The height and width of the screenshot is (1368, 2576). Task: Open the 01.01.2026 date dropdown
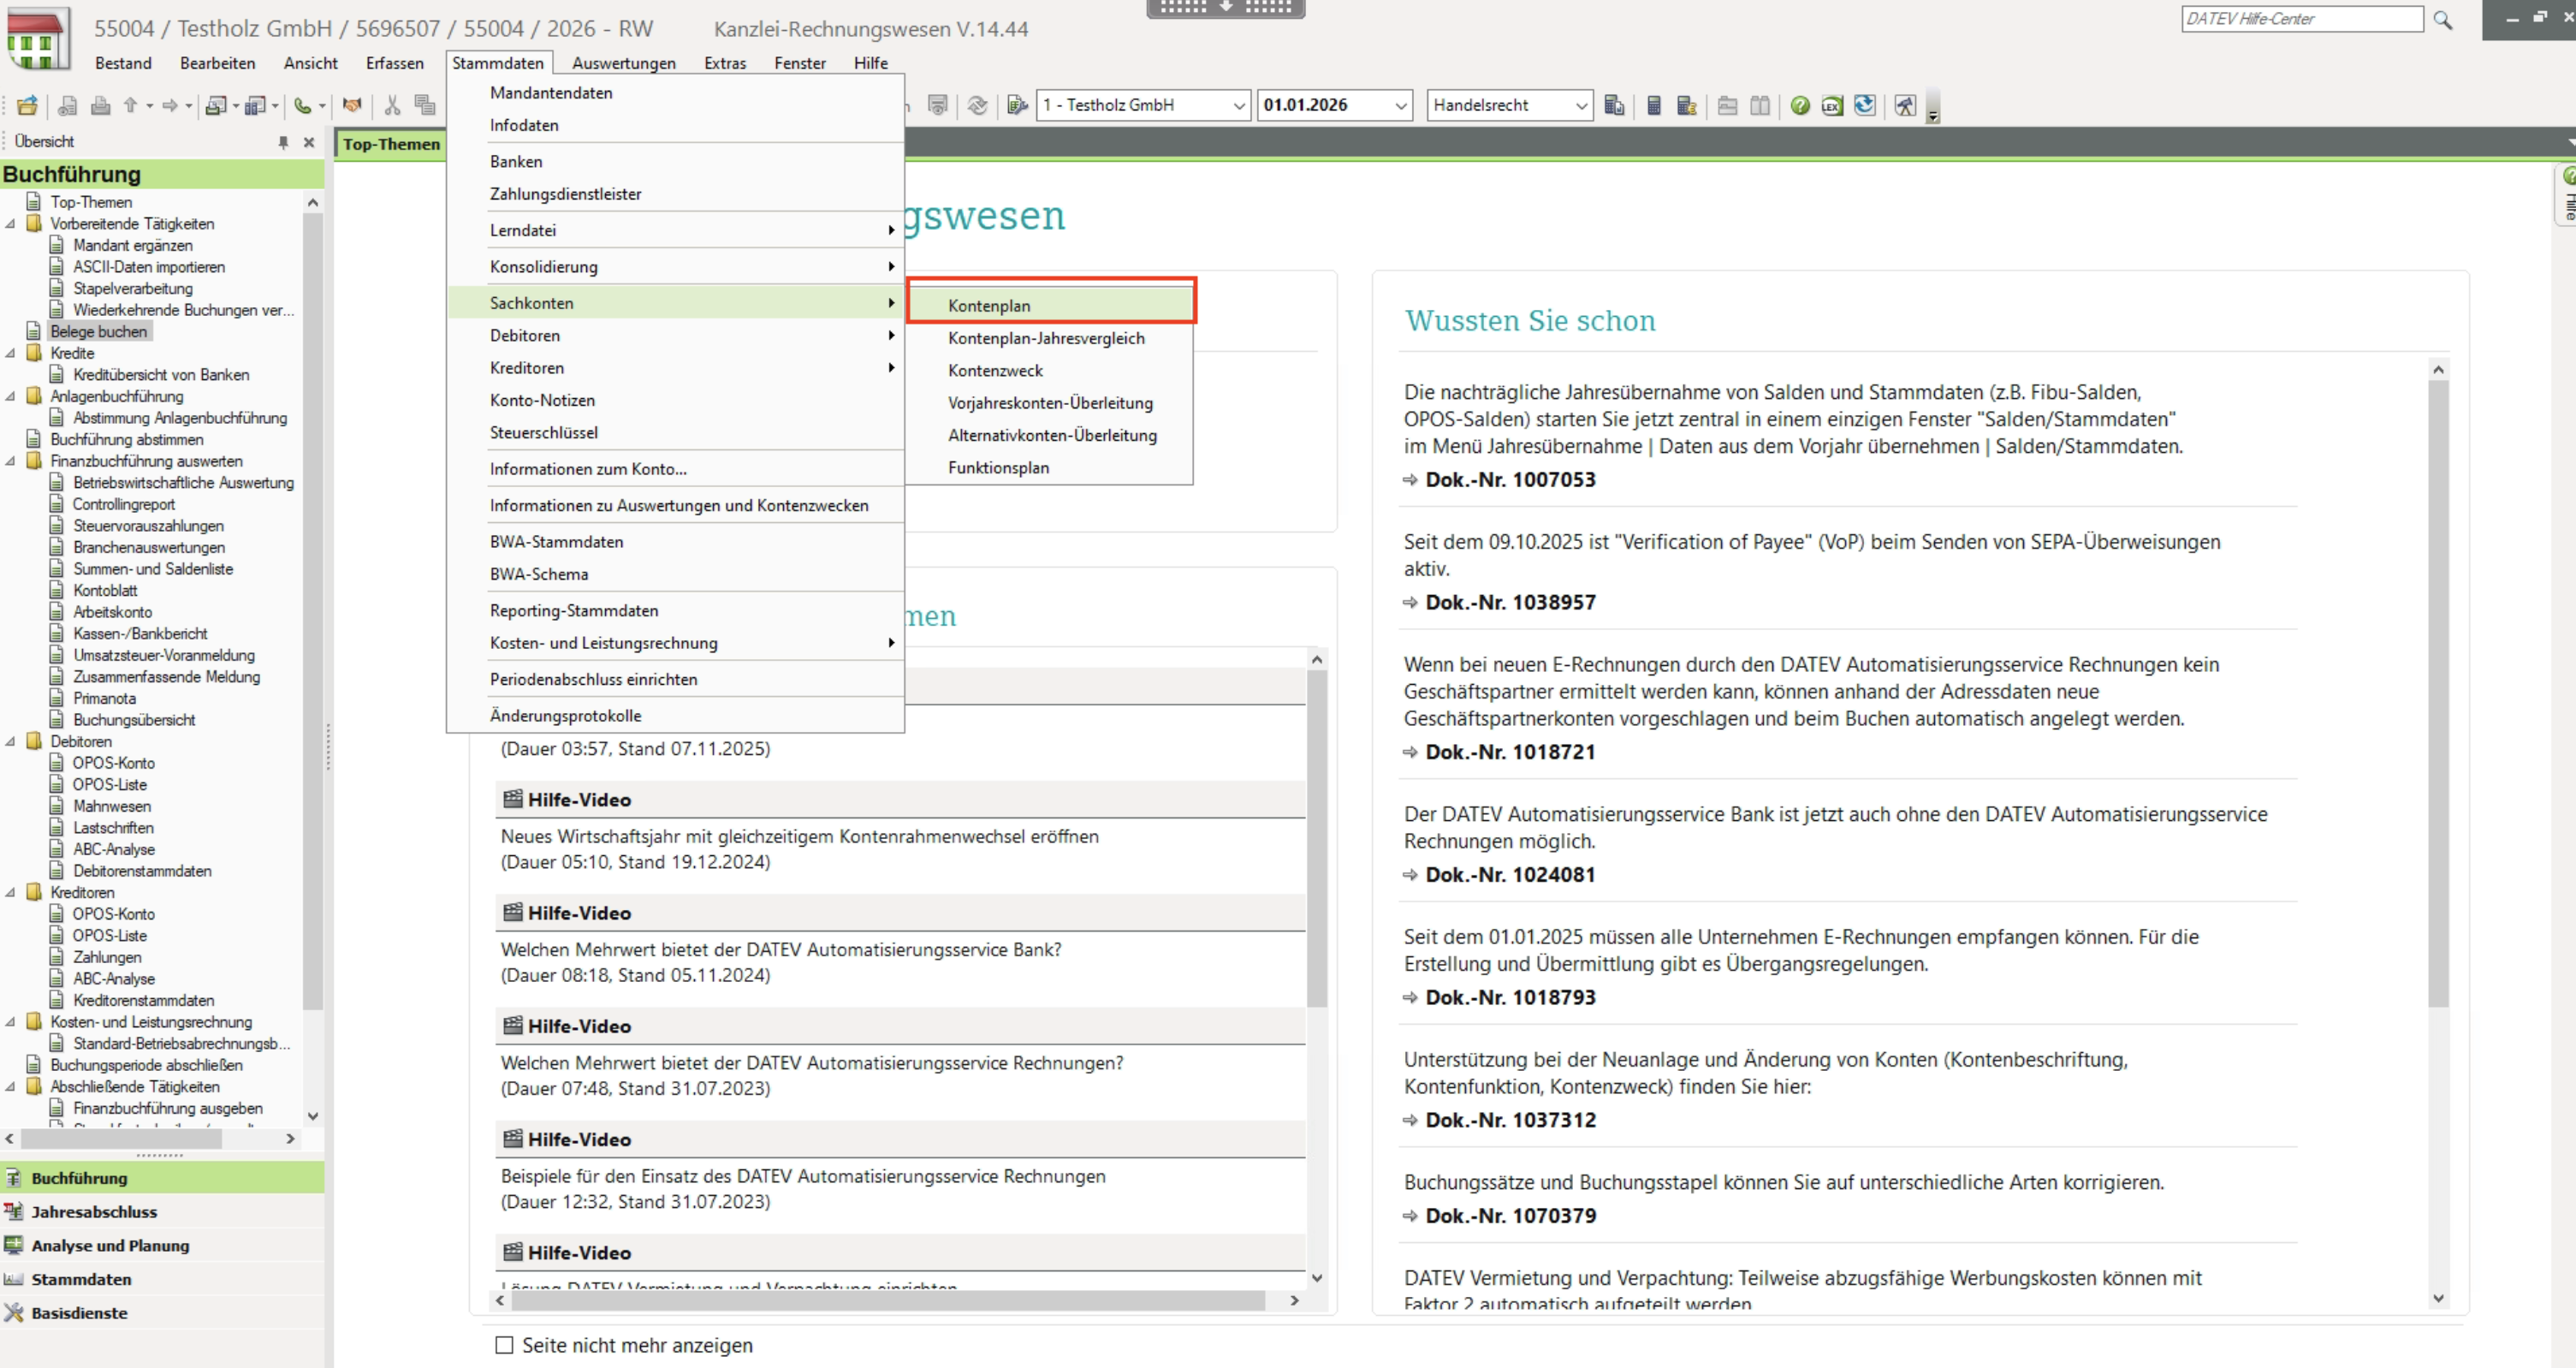pos(1400,105)
